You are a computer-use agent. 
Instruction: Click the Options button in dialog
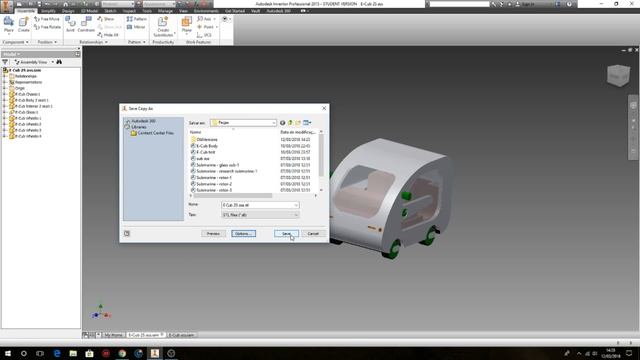244,234
